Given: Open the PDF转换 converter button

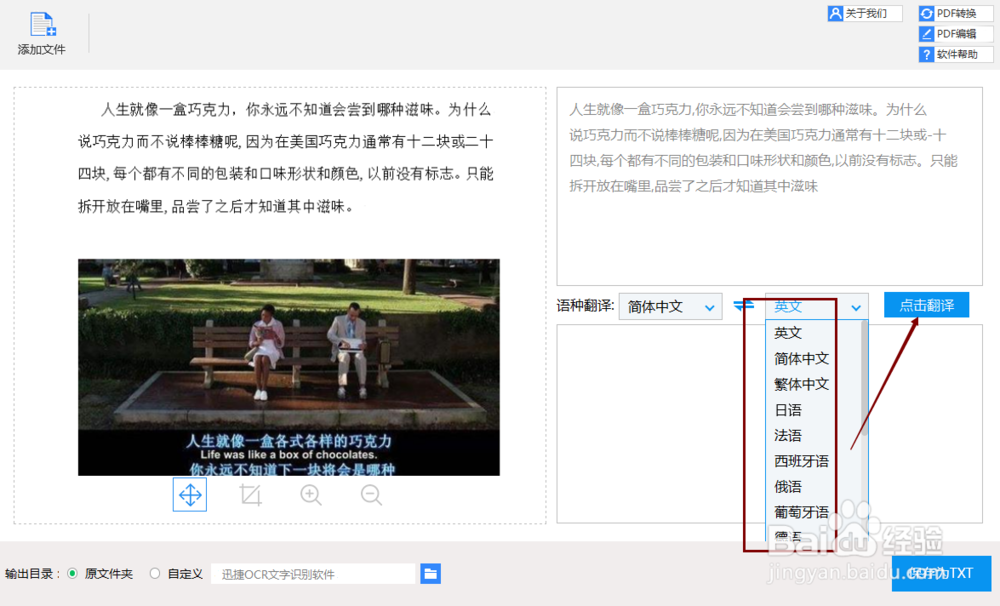Looking at the screenshot, I should 955,13.
